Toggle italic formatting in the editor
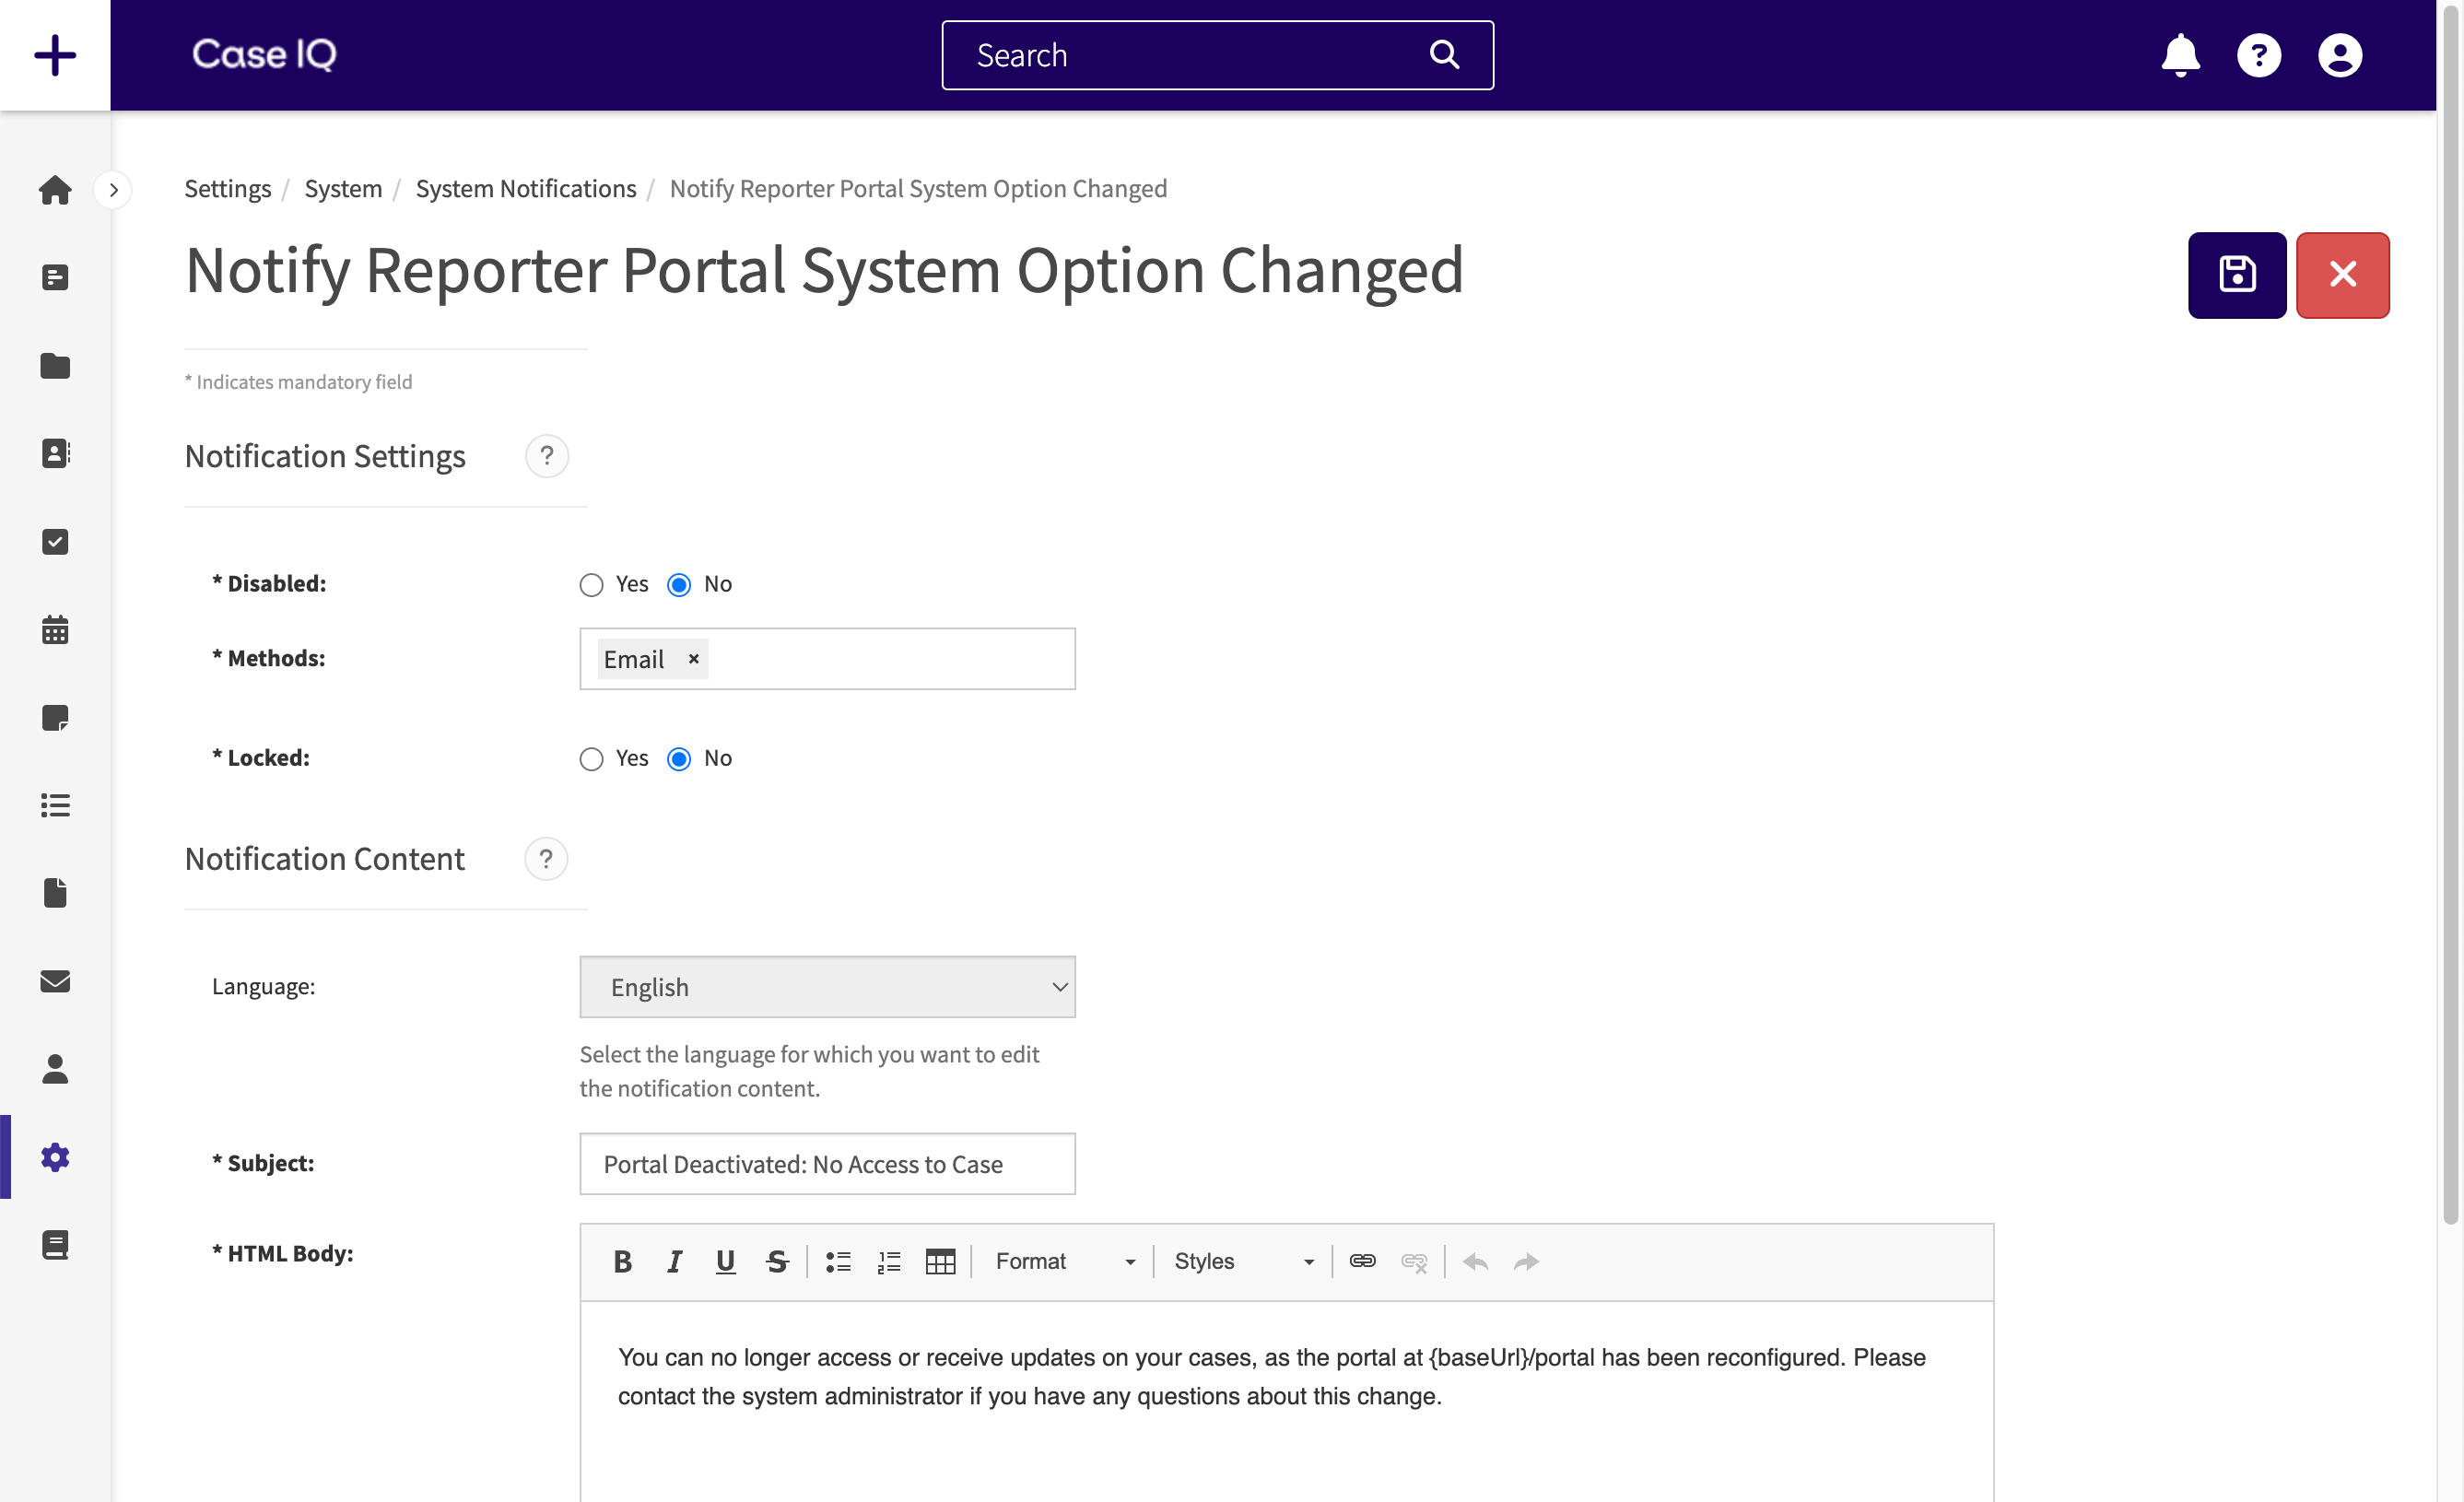This screenshot has height=1502, width=2464. pos(674,1262)
